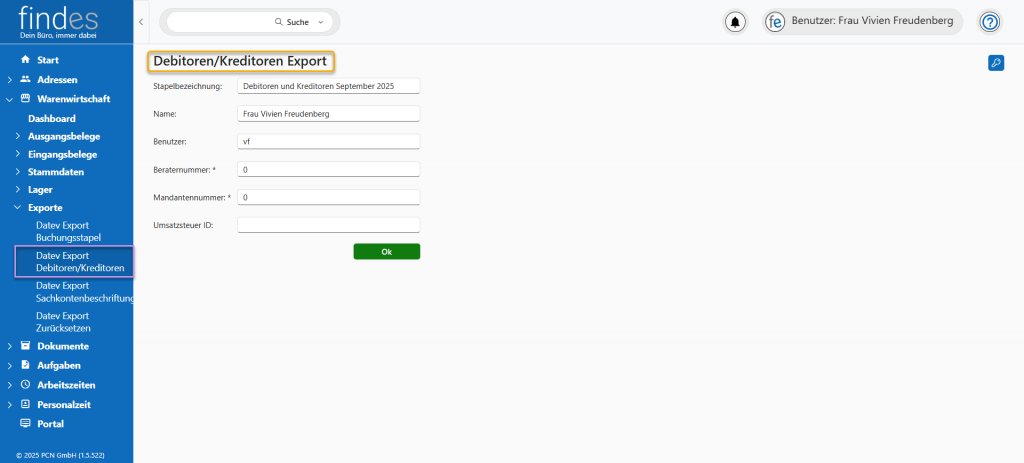Click the Start home icon
The image size is (1024, 463).
click(x=26, y=60)
